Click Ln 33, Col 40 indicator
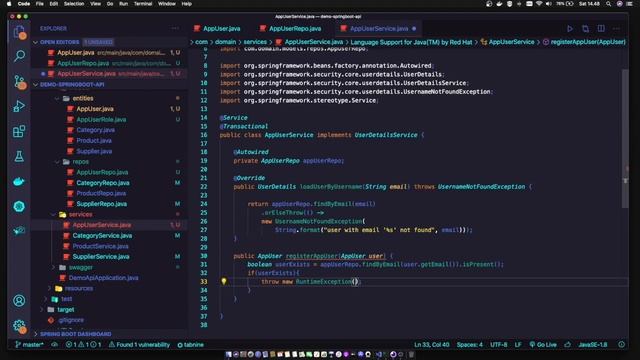The height and width of the screenshot is (360, 640). coord(431,344)
